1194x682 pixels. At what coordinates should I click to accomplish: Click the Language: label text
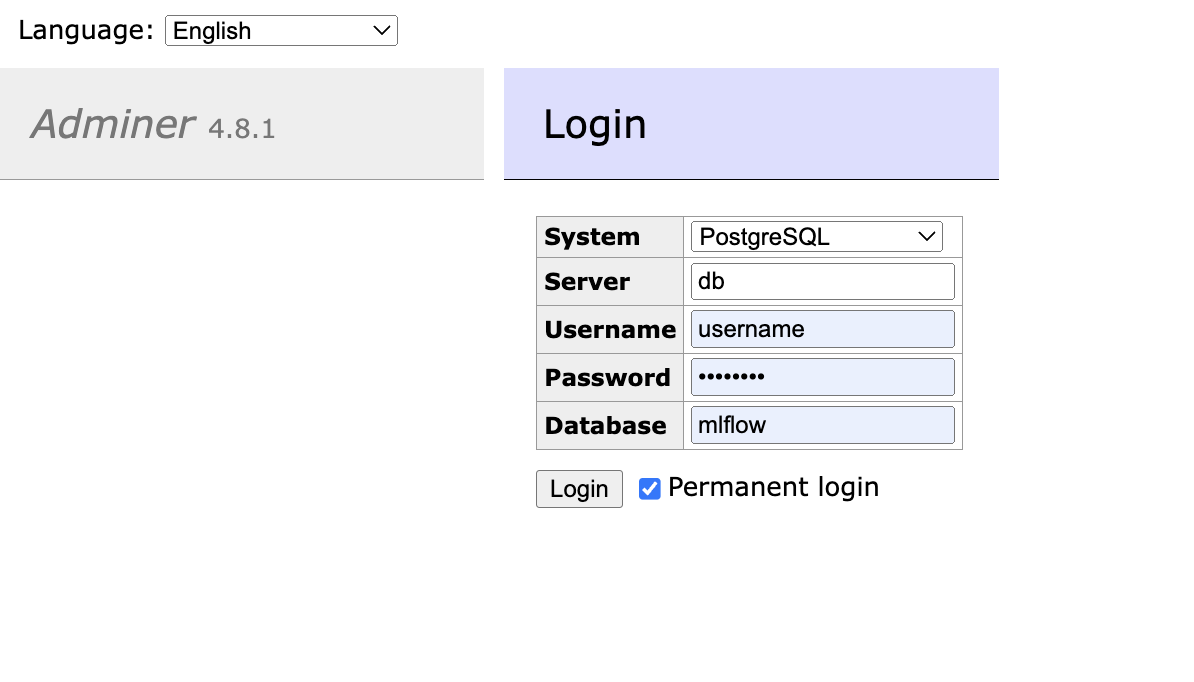[86, 30]
